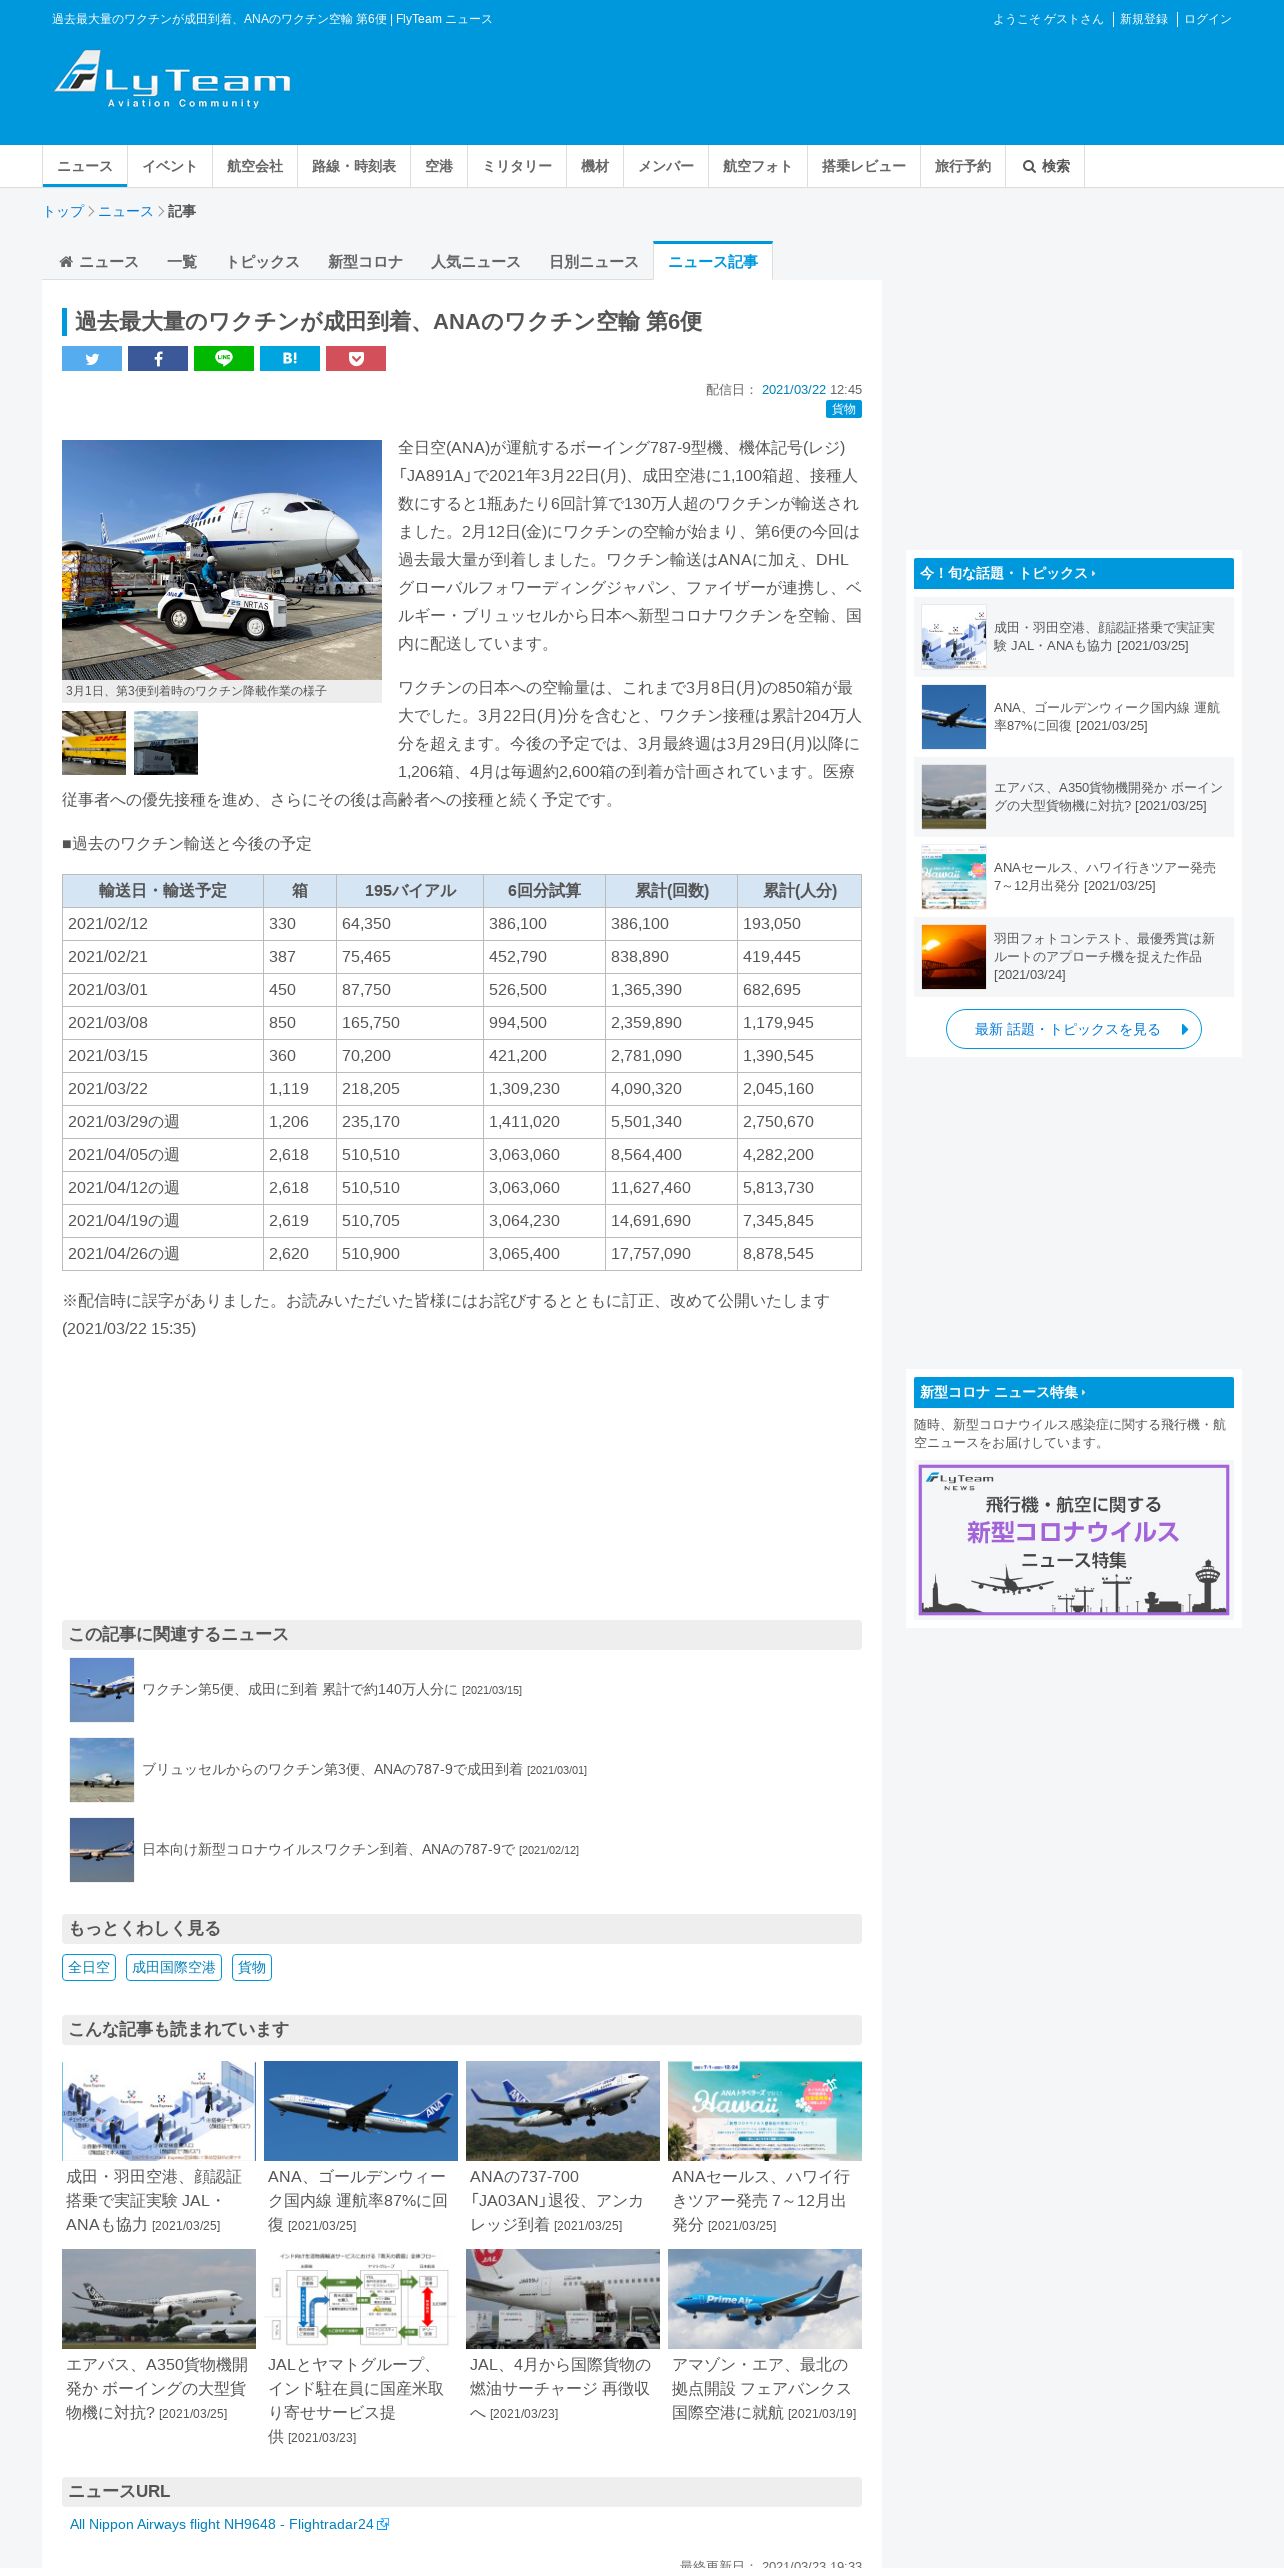Share article via LINE

click(224, 359)
